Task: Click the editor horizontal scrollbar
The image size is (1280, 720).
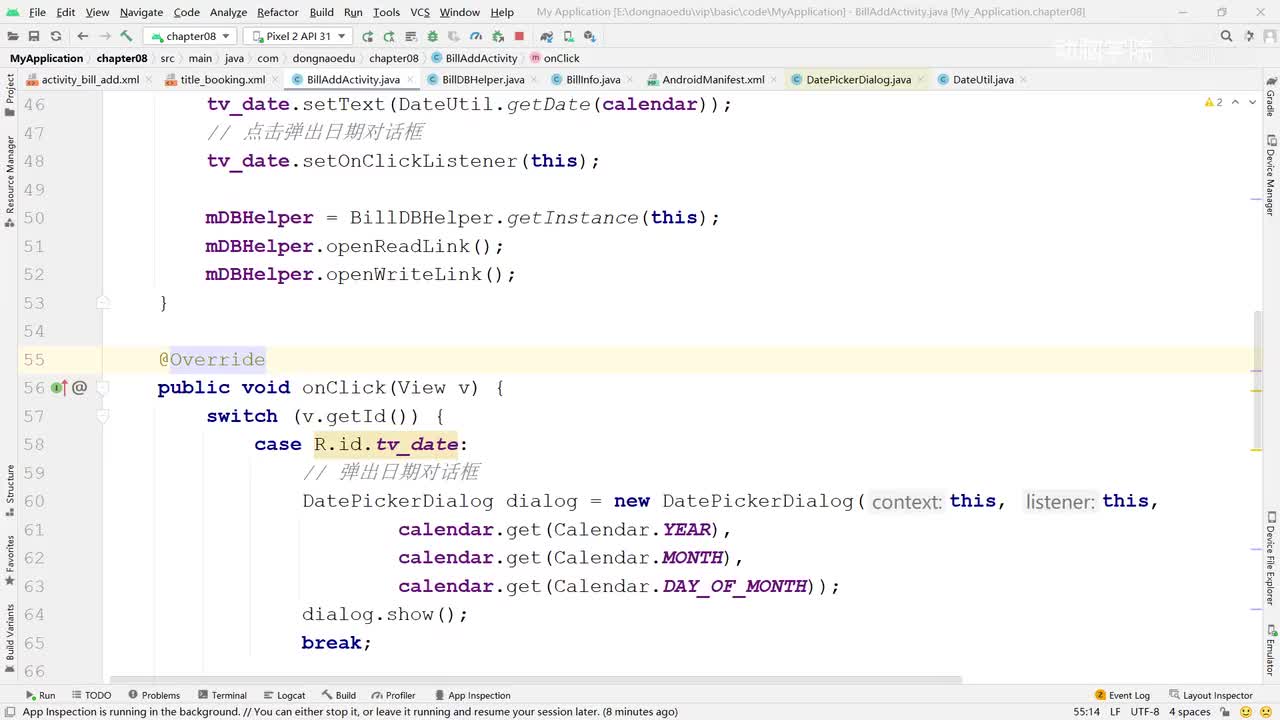Action: (536, 680)
